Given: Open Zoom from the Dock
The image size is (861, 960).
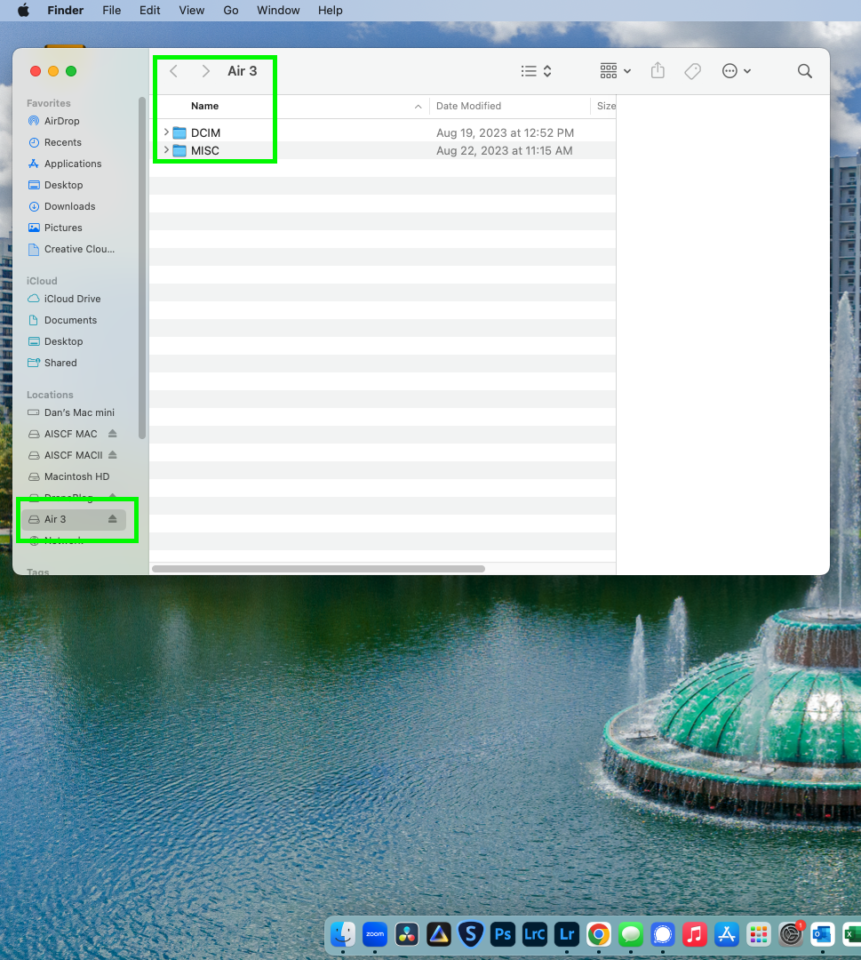Looking at the screenshot, I should pos(375,935).
